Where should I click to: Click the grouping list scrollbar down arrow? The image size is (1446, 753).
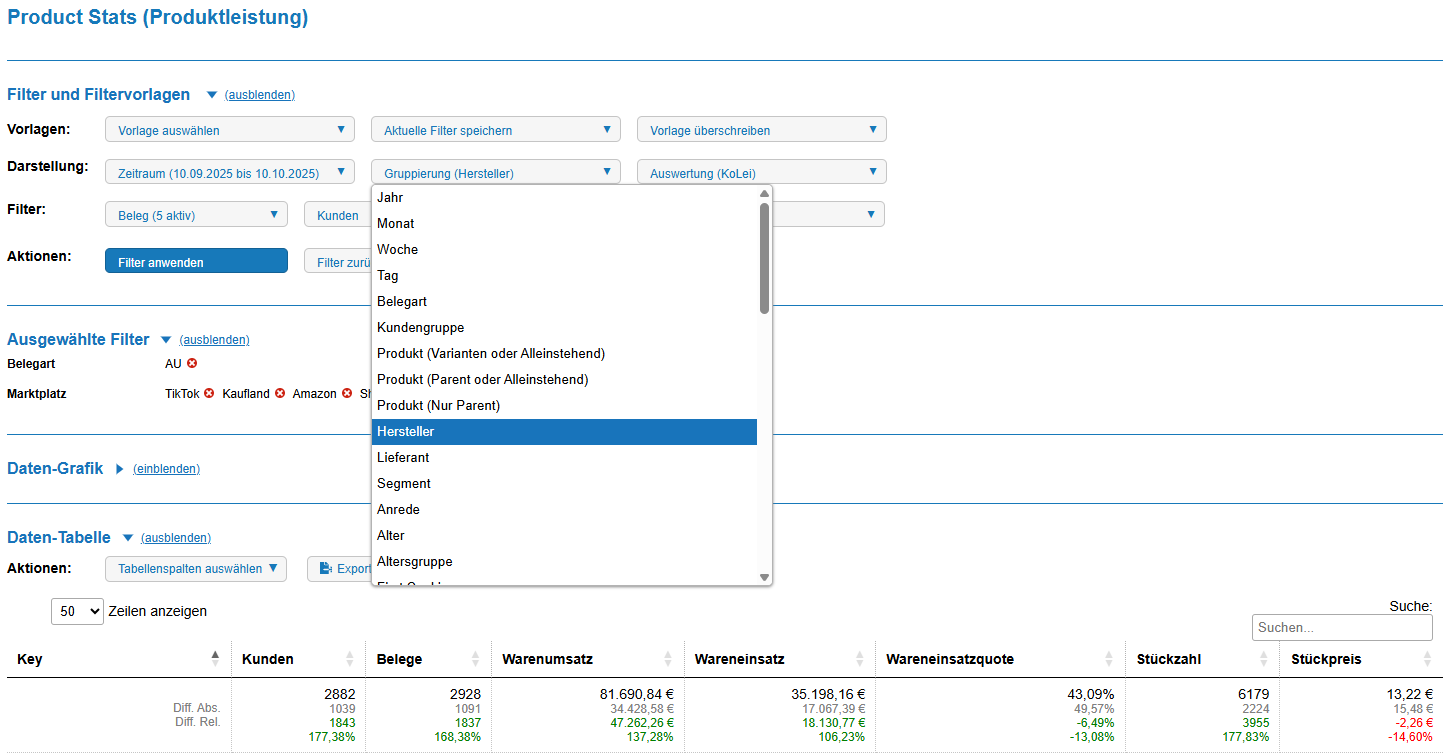764,577
